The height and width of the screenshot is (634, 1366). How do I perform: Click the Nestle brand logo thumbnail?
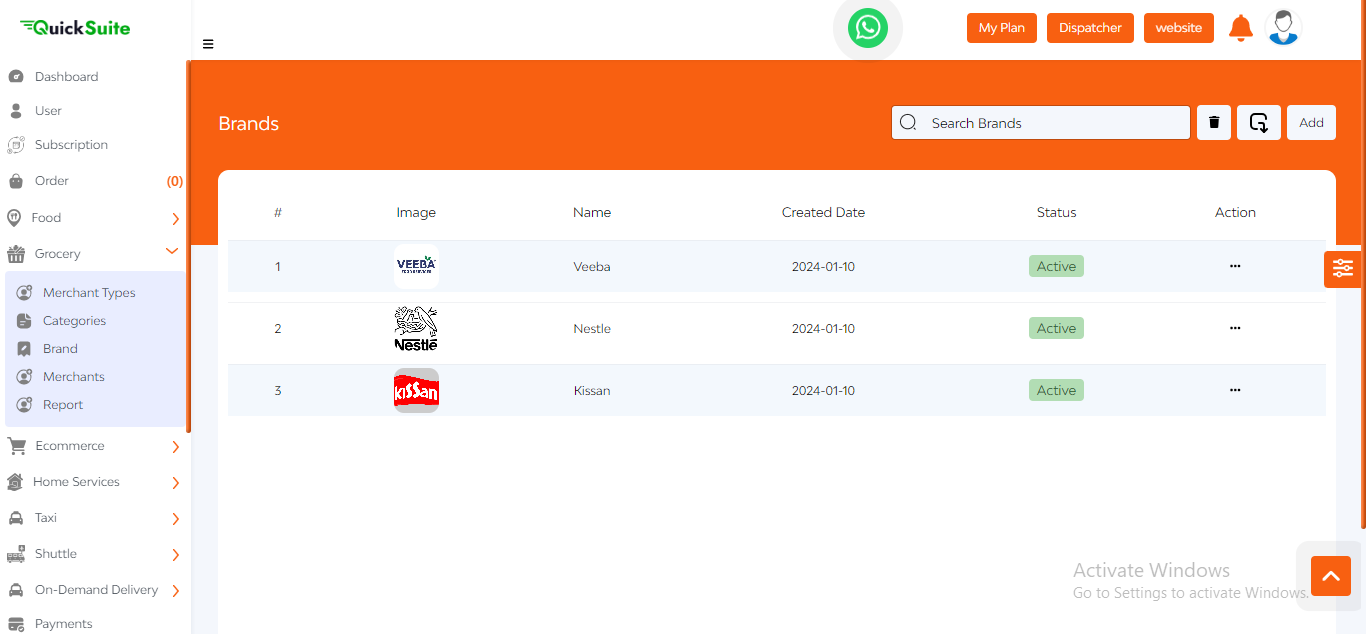416,329
